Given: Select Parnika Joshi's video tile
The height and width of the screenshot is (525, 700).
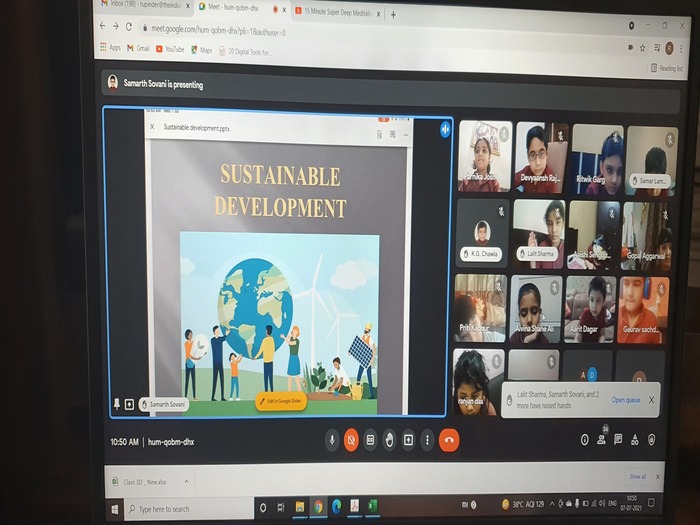Looking at the screenshot, I should [x=485, y=156].
